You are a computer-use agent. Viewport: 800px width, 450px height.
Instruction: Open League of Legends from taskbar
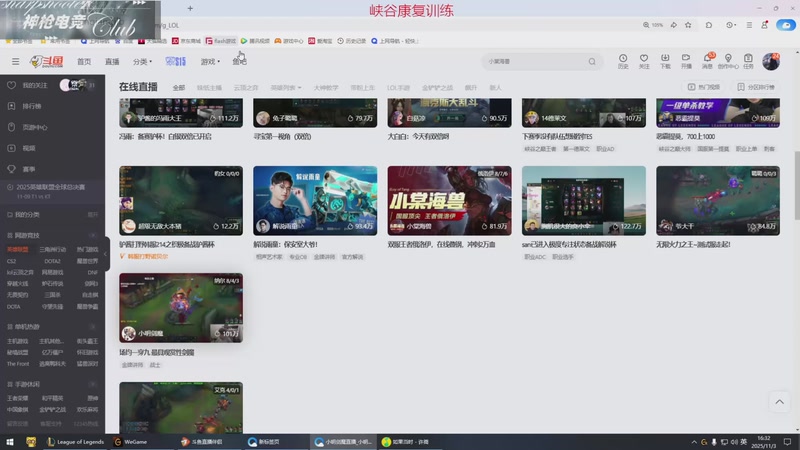[x=75, y=442]
